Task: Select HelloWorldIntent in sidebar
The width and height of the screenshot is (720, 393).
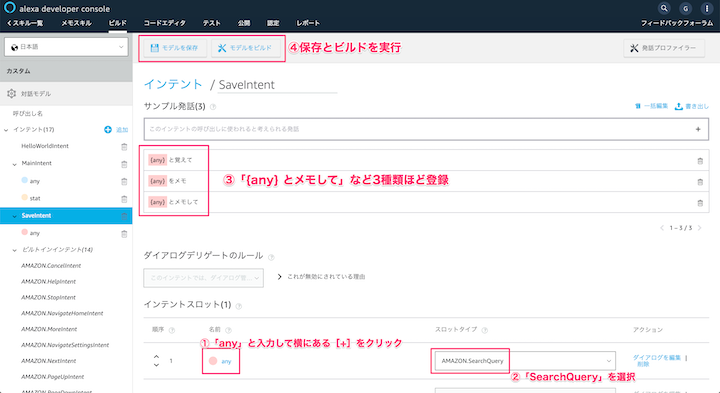Action: tap(45, 146)
